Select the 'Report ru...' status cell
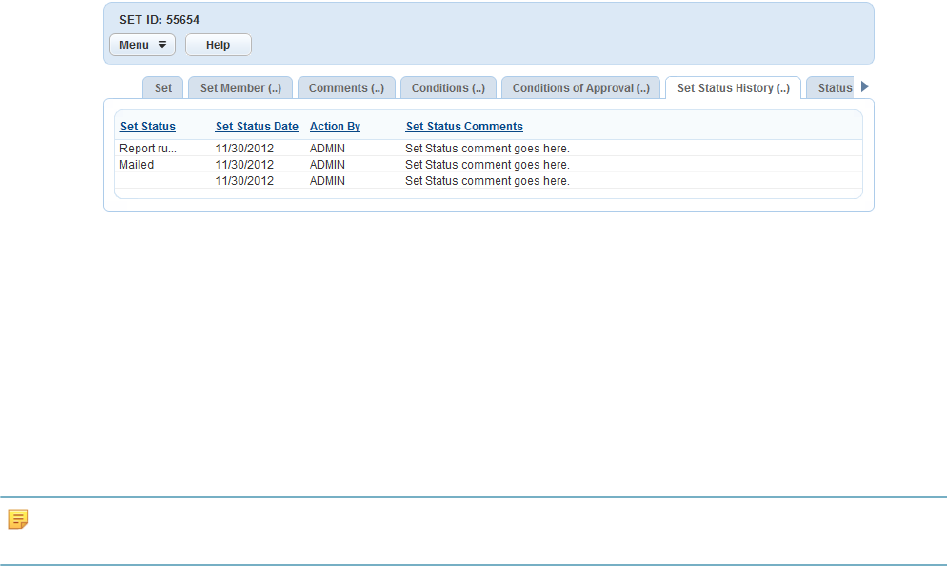The width and height of the screenshot is (947, 566). (148, 148)
